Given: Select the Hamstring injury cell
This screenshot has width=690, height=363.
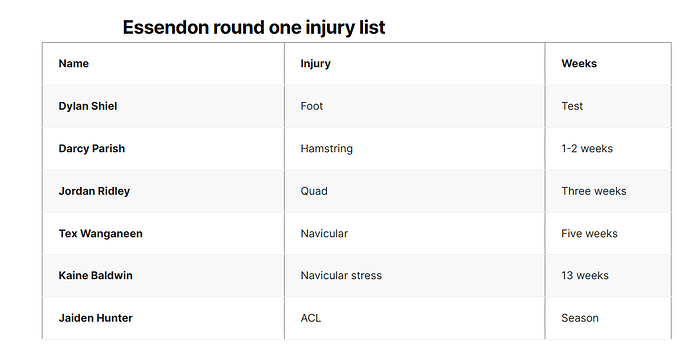Looking at the screenshot, I should [x=415, y=148].
